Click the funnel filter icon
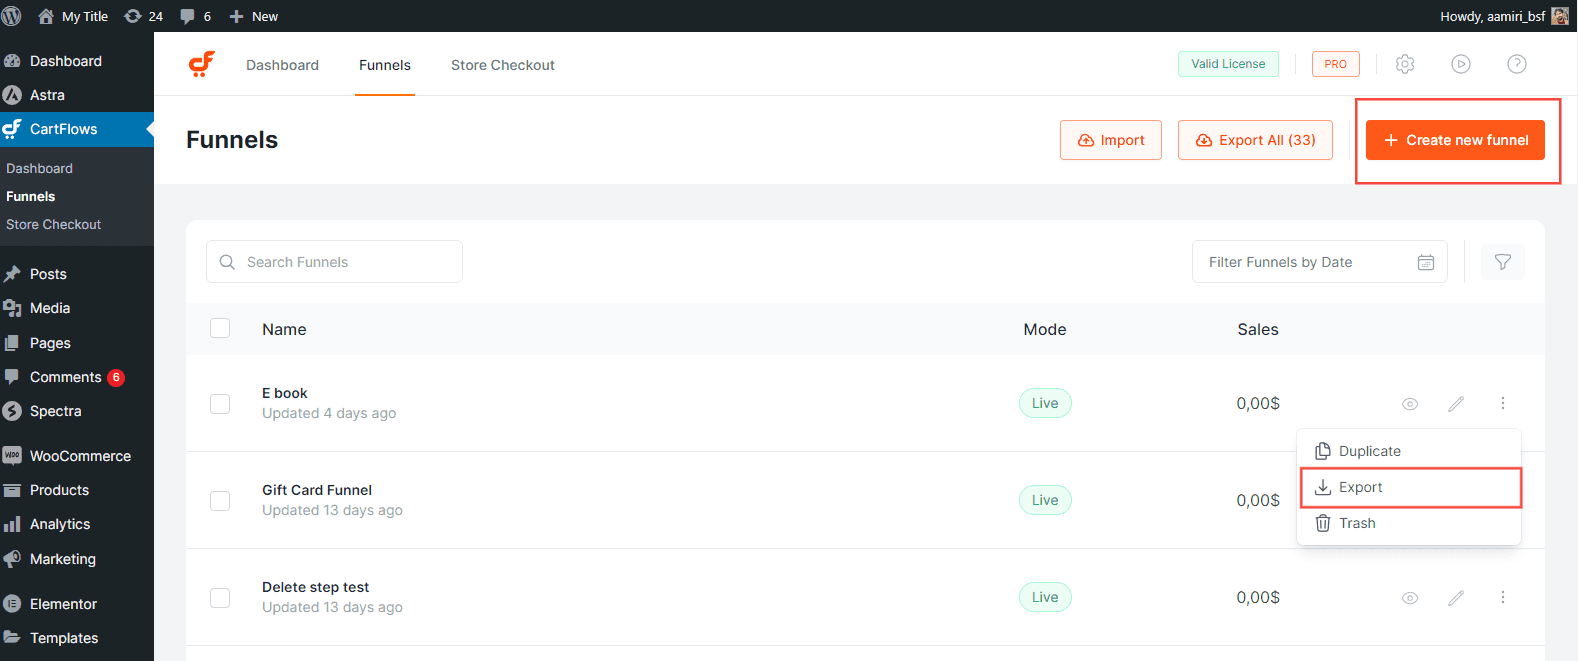The width and height of the screenshot is (1578, 661). click(x=1502, y=262)
